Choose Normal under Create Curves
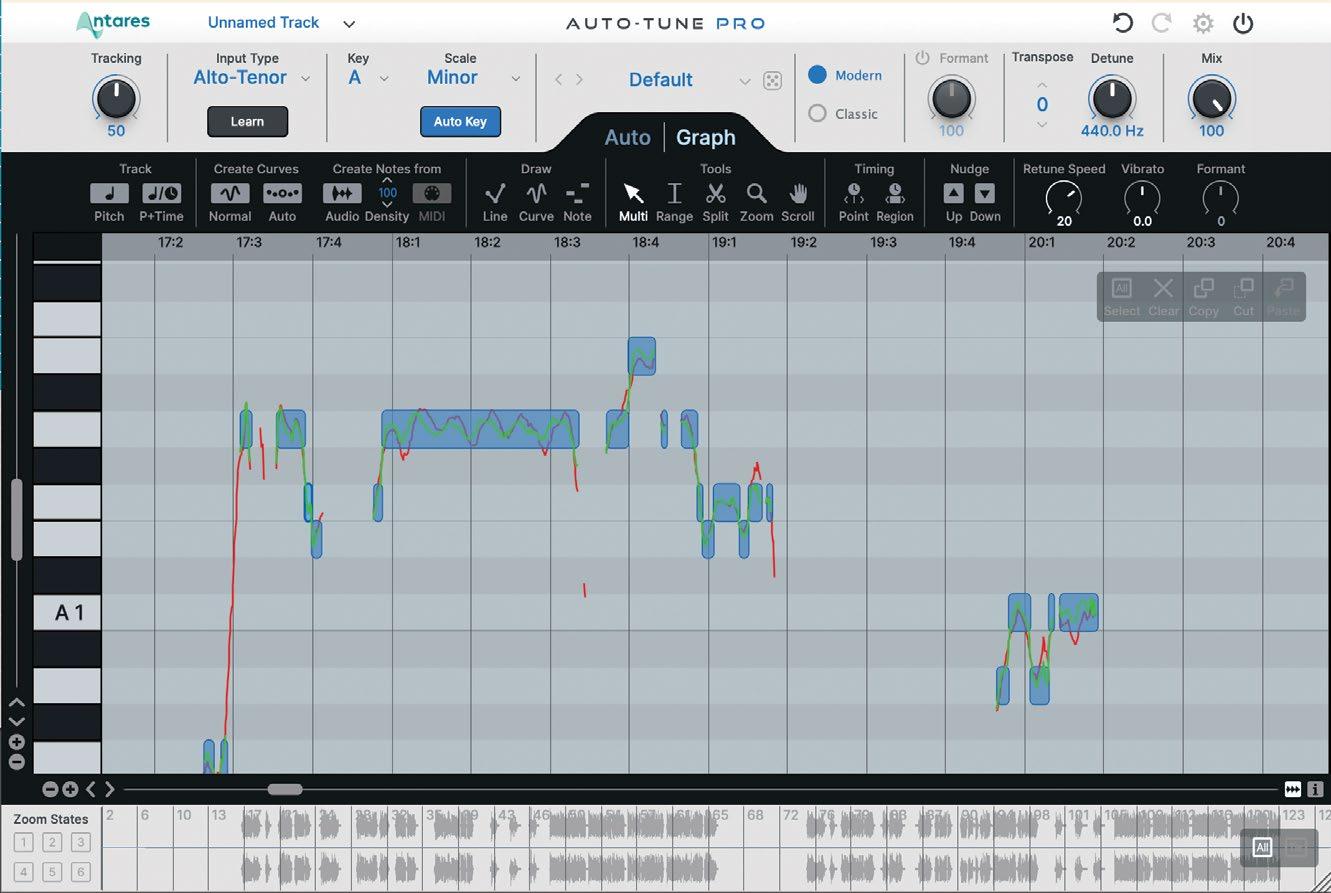Viewport: 1331px width, 893px height. coord(230,194)
